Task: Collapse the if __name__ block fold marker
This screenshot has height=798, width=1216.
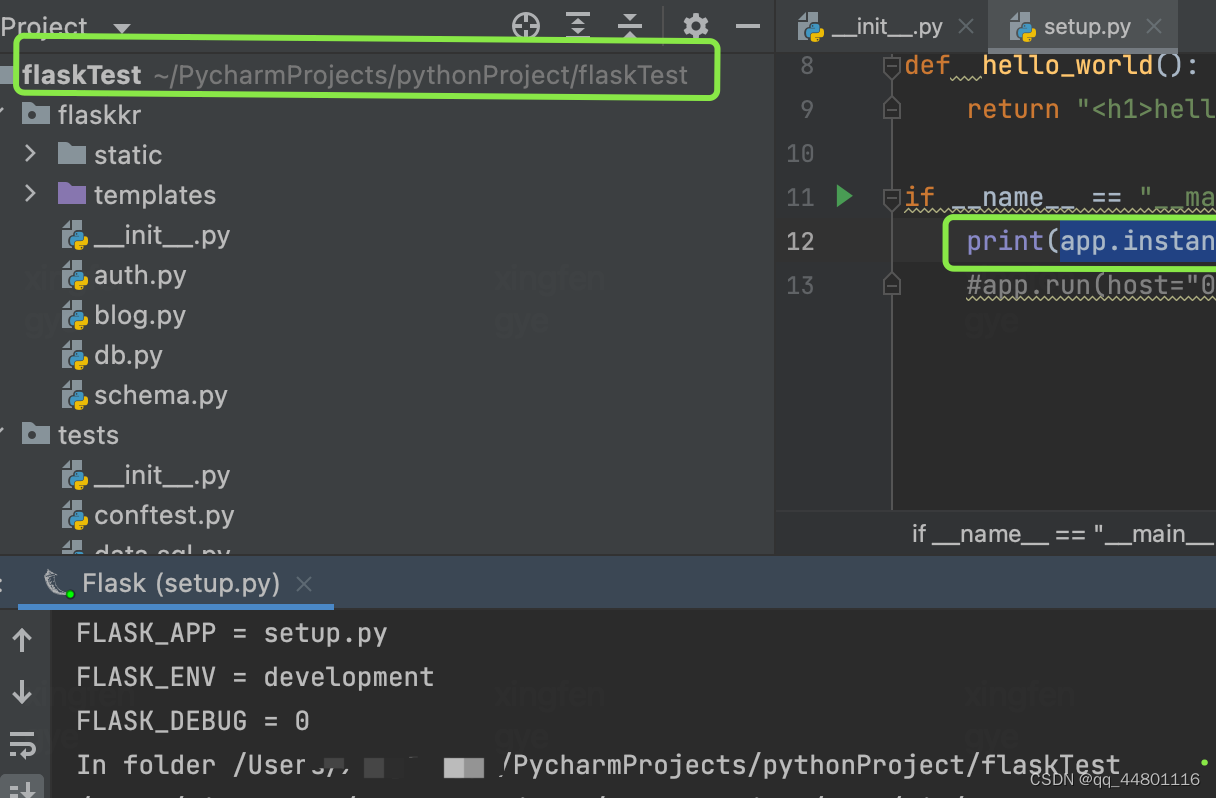Action: click(x=892, y=197)
